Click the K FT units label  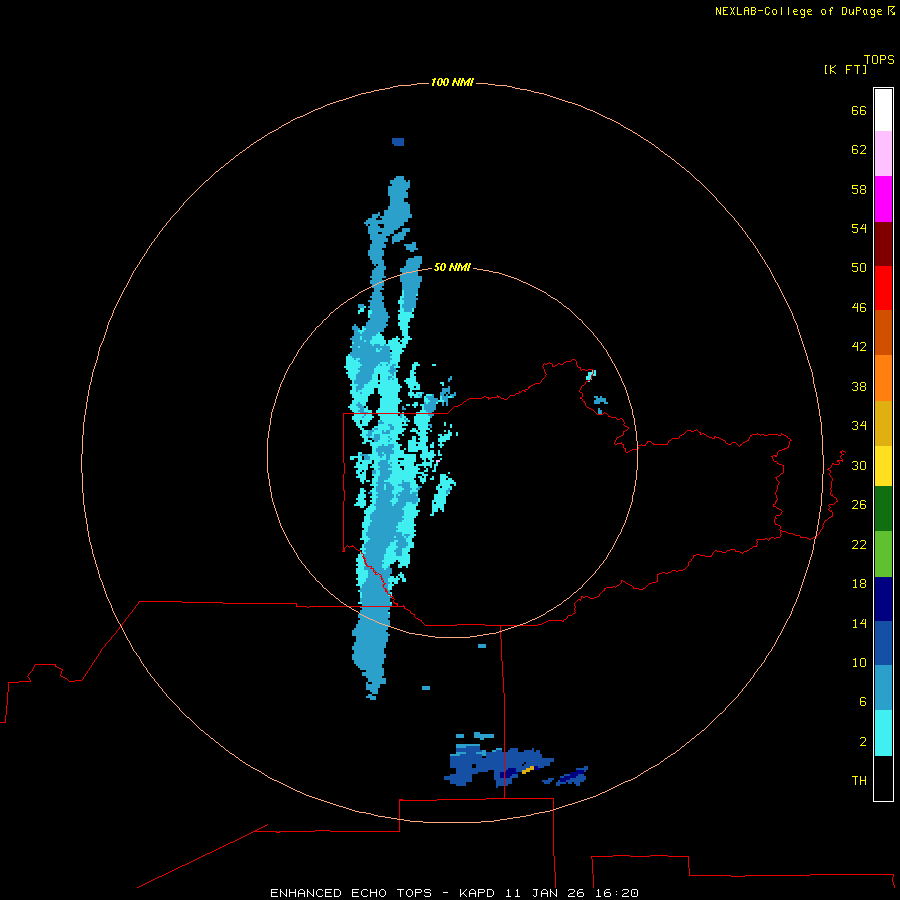click(845, 69)
